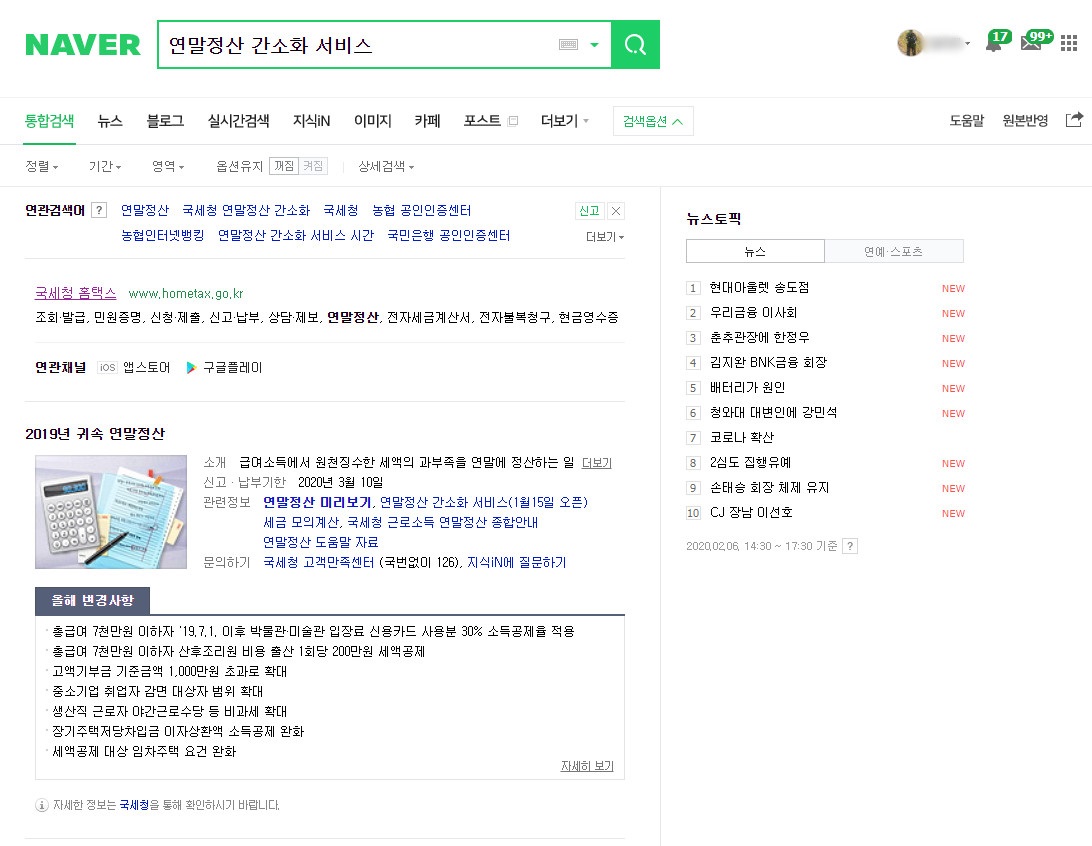Click the 구글플레이 icon
This screenshot has height=846, width=1092.
(x=192, y=367)
